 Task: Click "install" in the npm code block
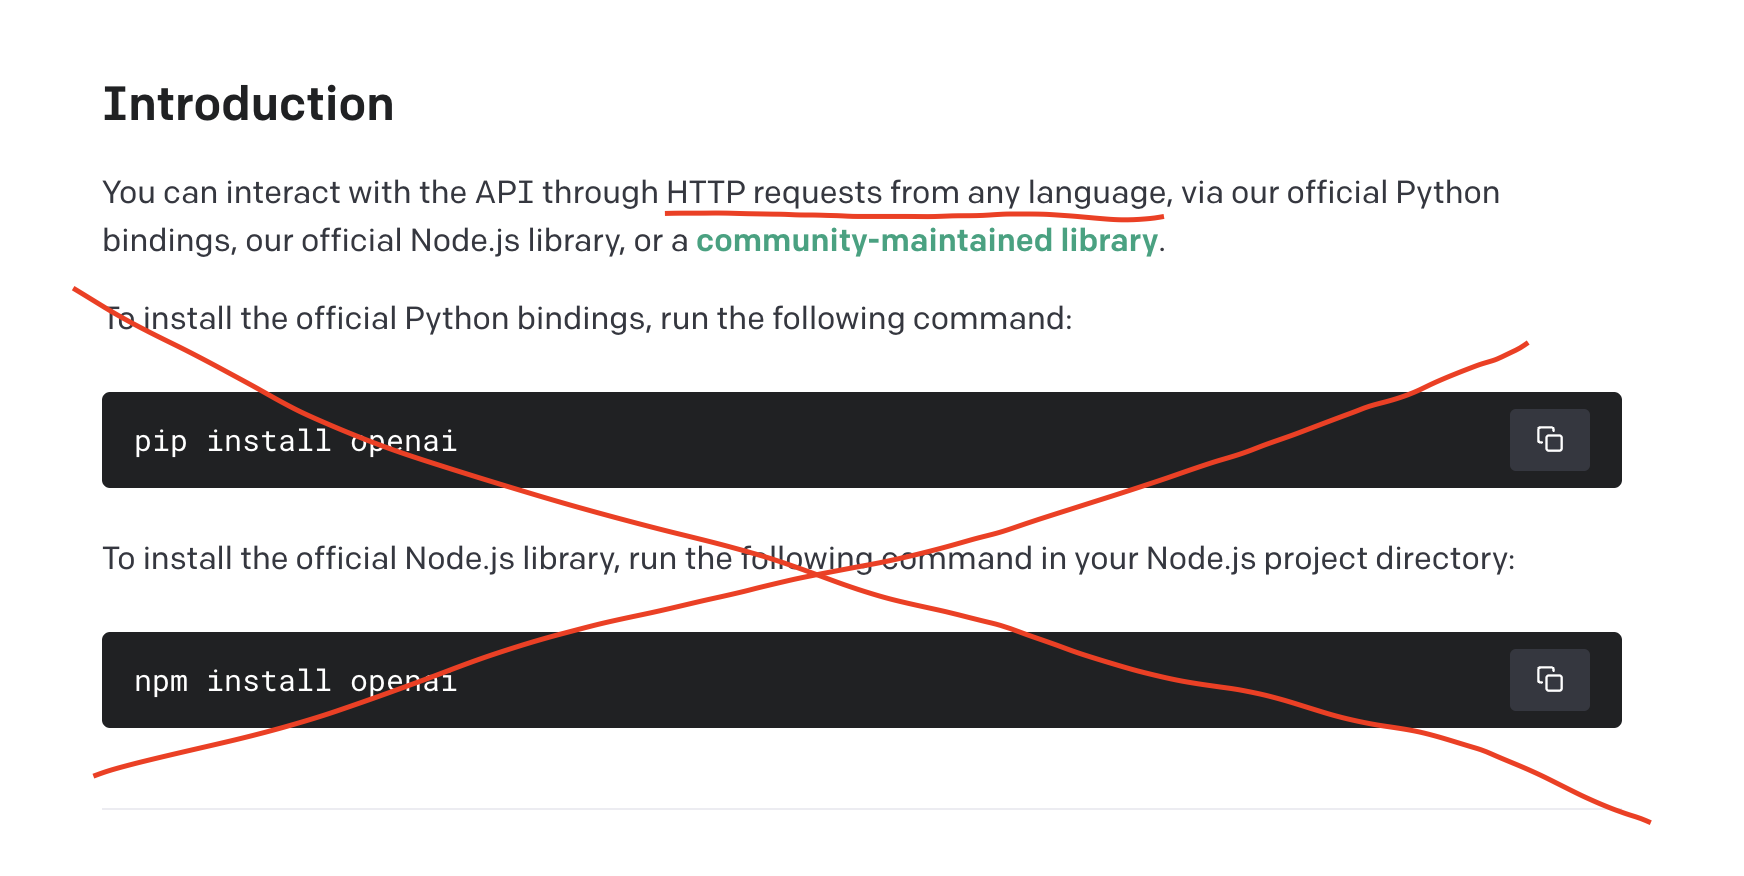tap(268, 681)
